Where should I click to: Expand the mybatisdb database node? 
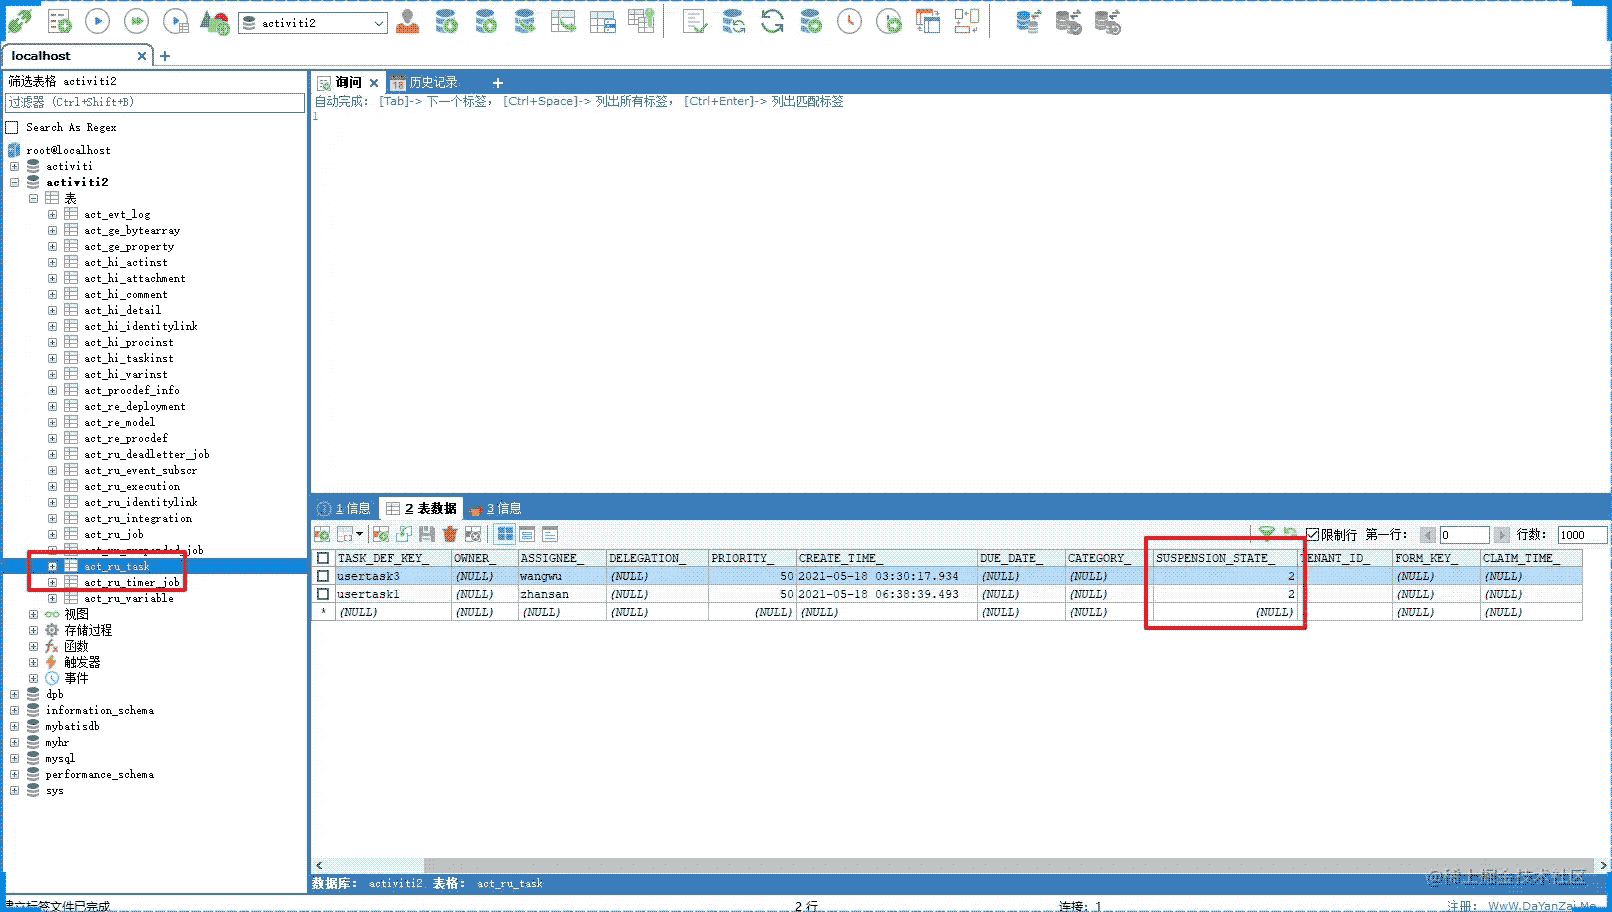click(x=14, y=727)
